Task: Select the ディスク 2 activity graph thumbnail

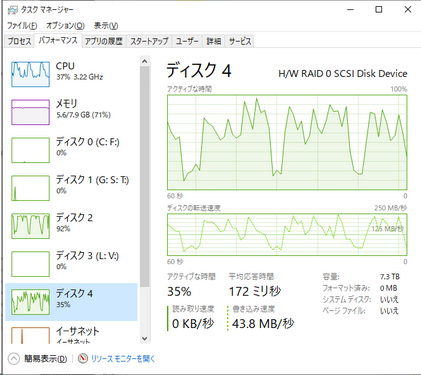Action: (x=30, y=226)
